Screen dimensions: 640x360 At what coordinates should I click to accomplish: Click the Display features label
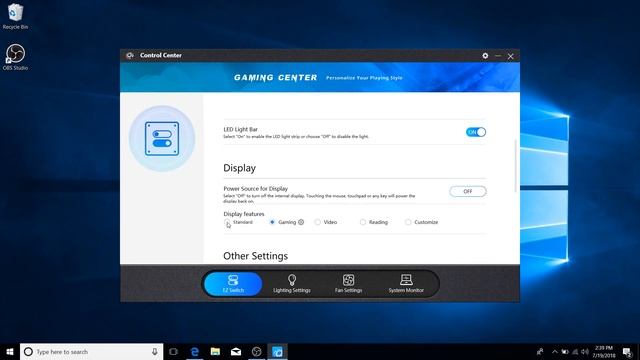244,214
